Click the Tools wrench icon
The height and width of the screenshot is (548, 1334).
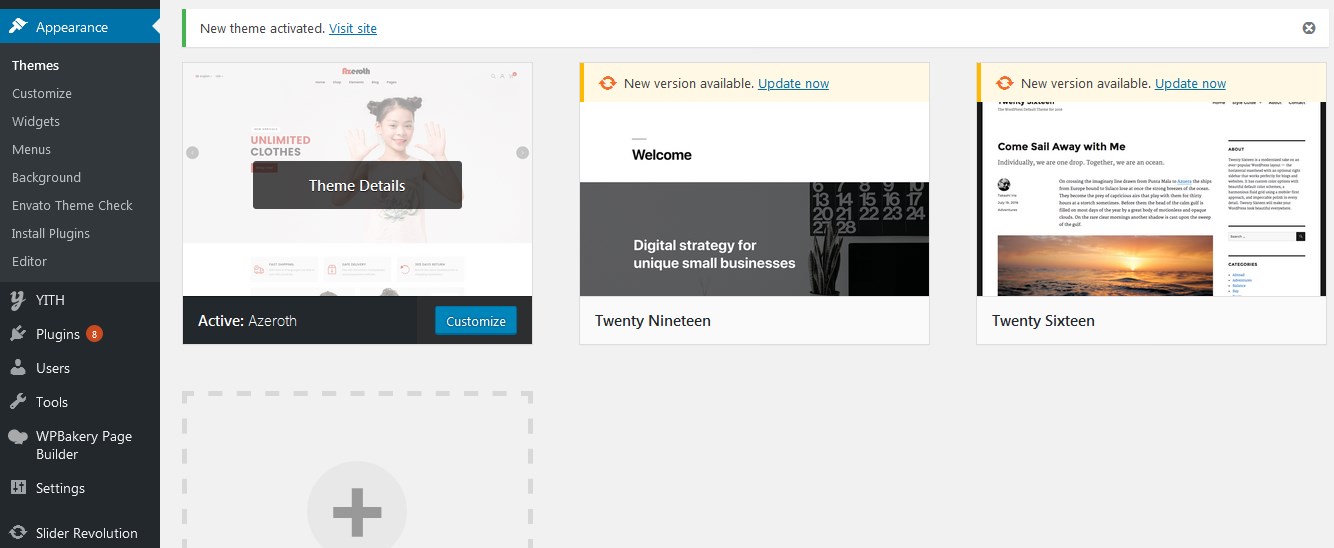point(18,402)
